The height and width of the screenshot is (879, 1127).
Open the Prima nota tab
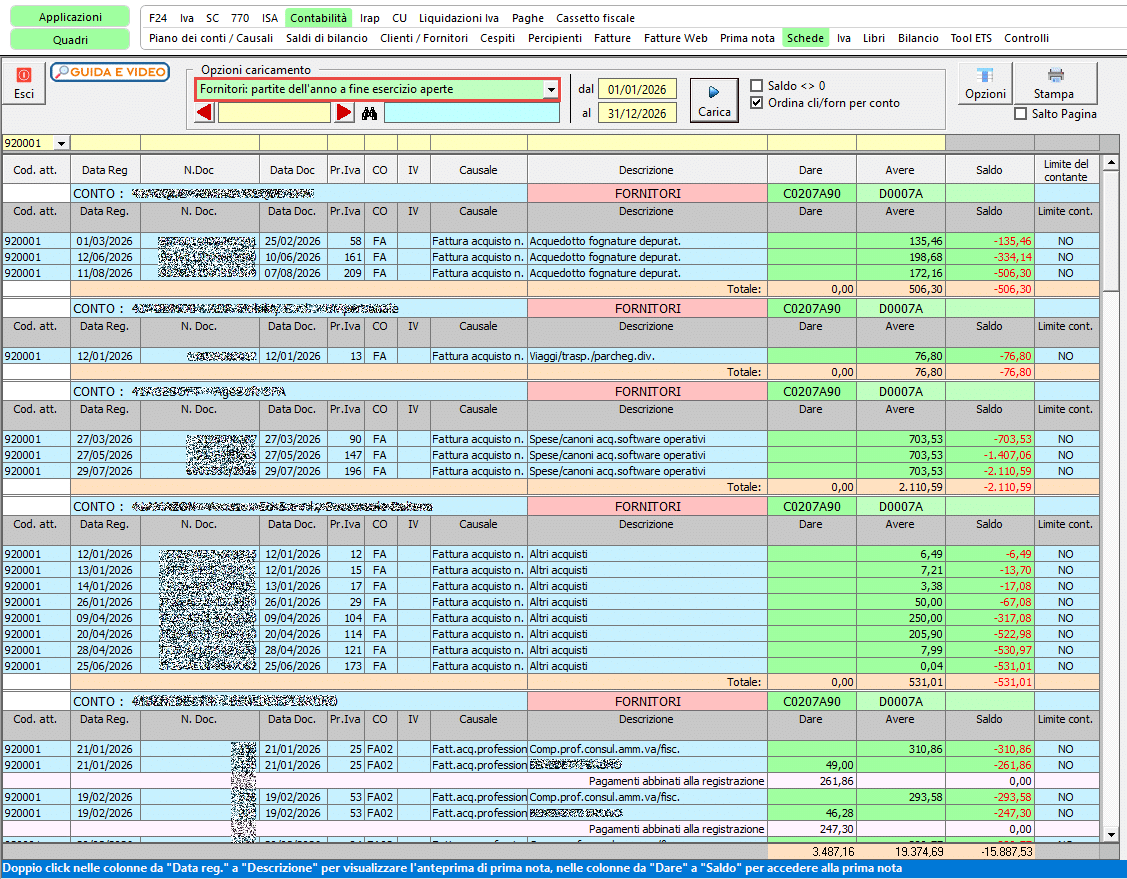(x=747, y=38)
